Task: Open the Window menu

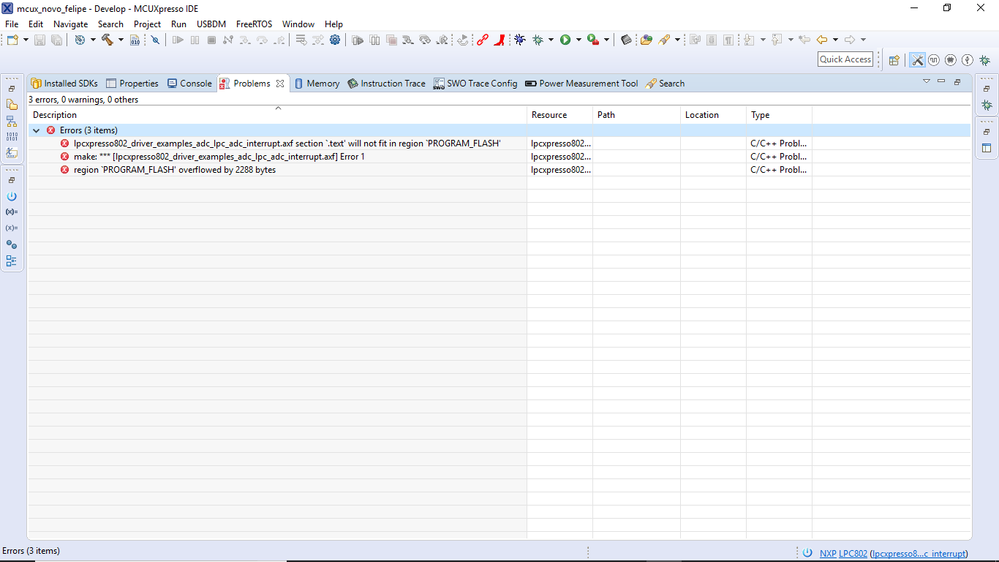Action: (x=298, y=24)
